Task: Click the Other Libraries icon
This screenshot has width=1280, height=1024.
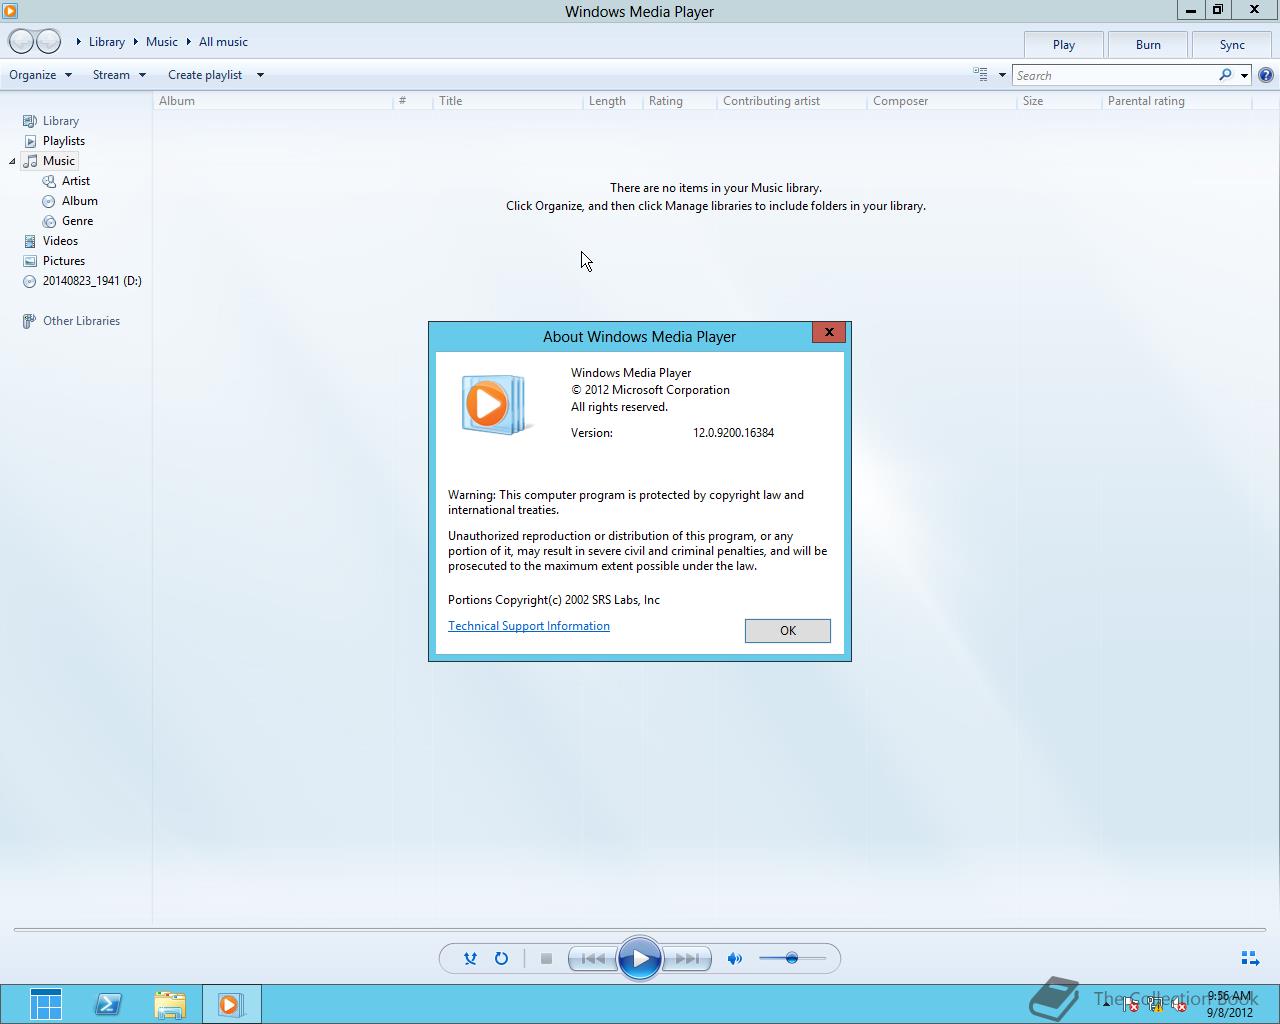Action: 30,321
